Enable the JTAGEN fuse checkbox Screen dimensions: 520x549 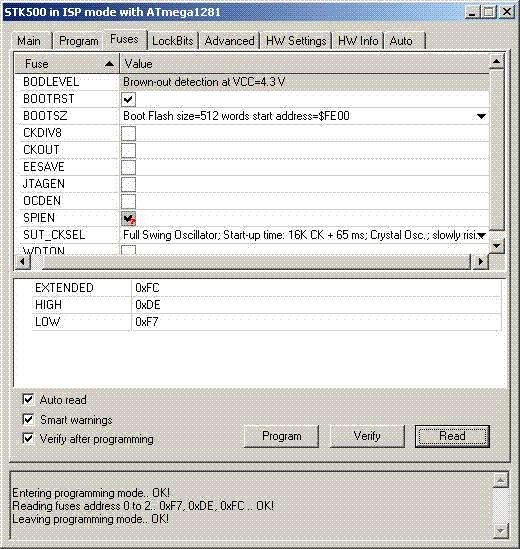(x=128, y=185)
